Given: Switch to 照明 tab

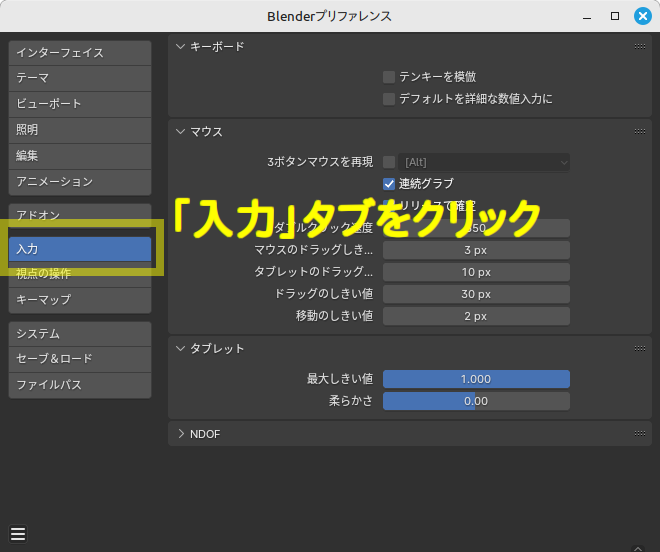Looking at the screenshot, I should pyautogui.click(x=80, y=130).
